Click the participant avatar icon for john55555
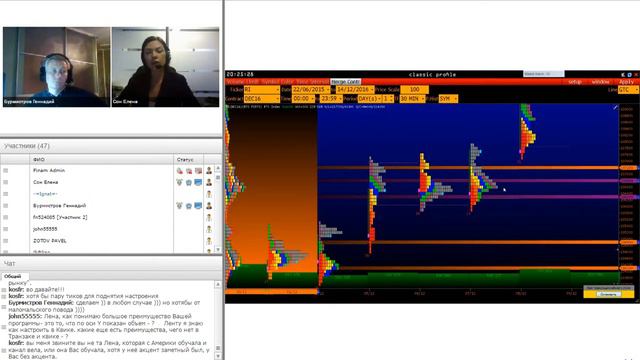The width and height of the screenshot is (640, 360). 209,229
